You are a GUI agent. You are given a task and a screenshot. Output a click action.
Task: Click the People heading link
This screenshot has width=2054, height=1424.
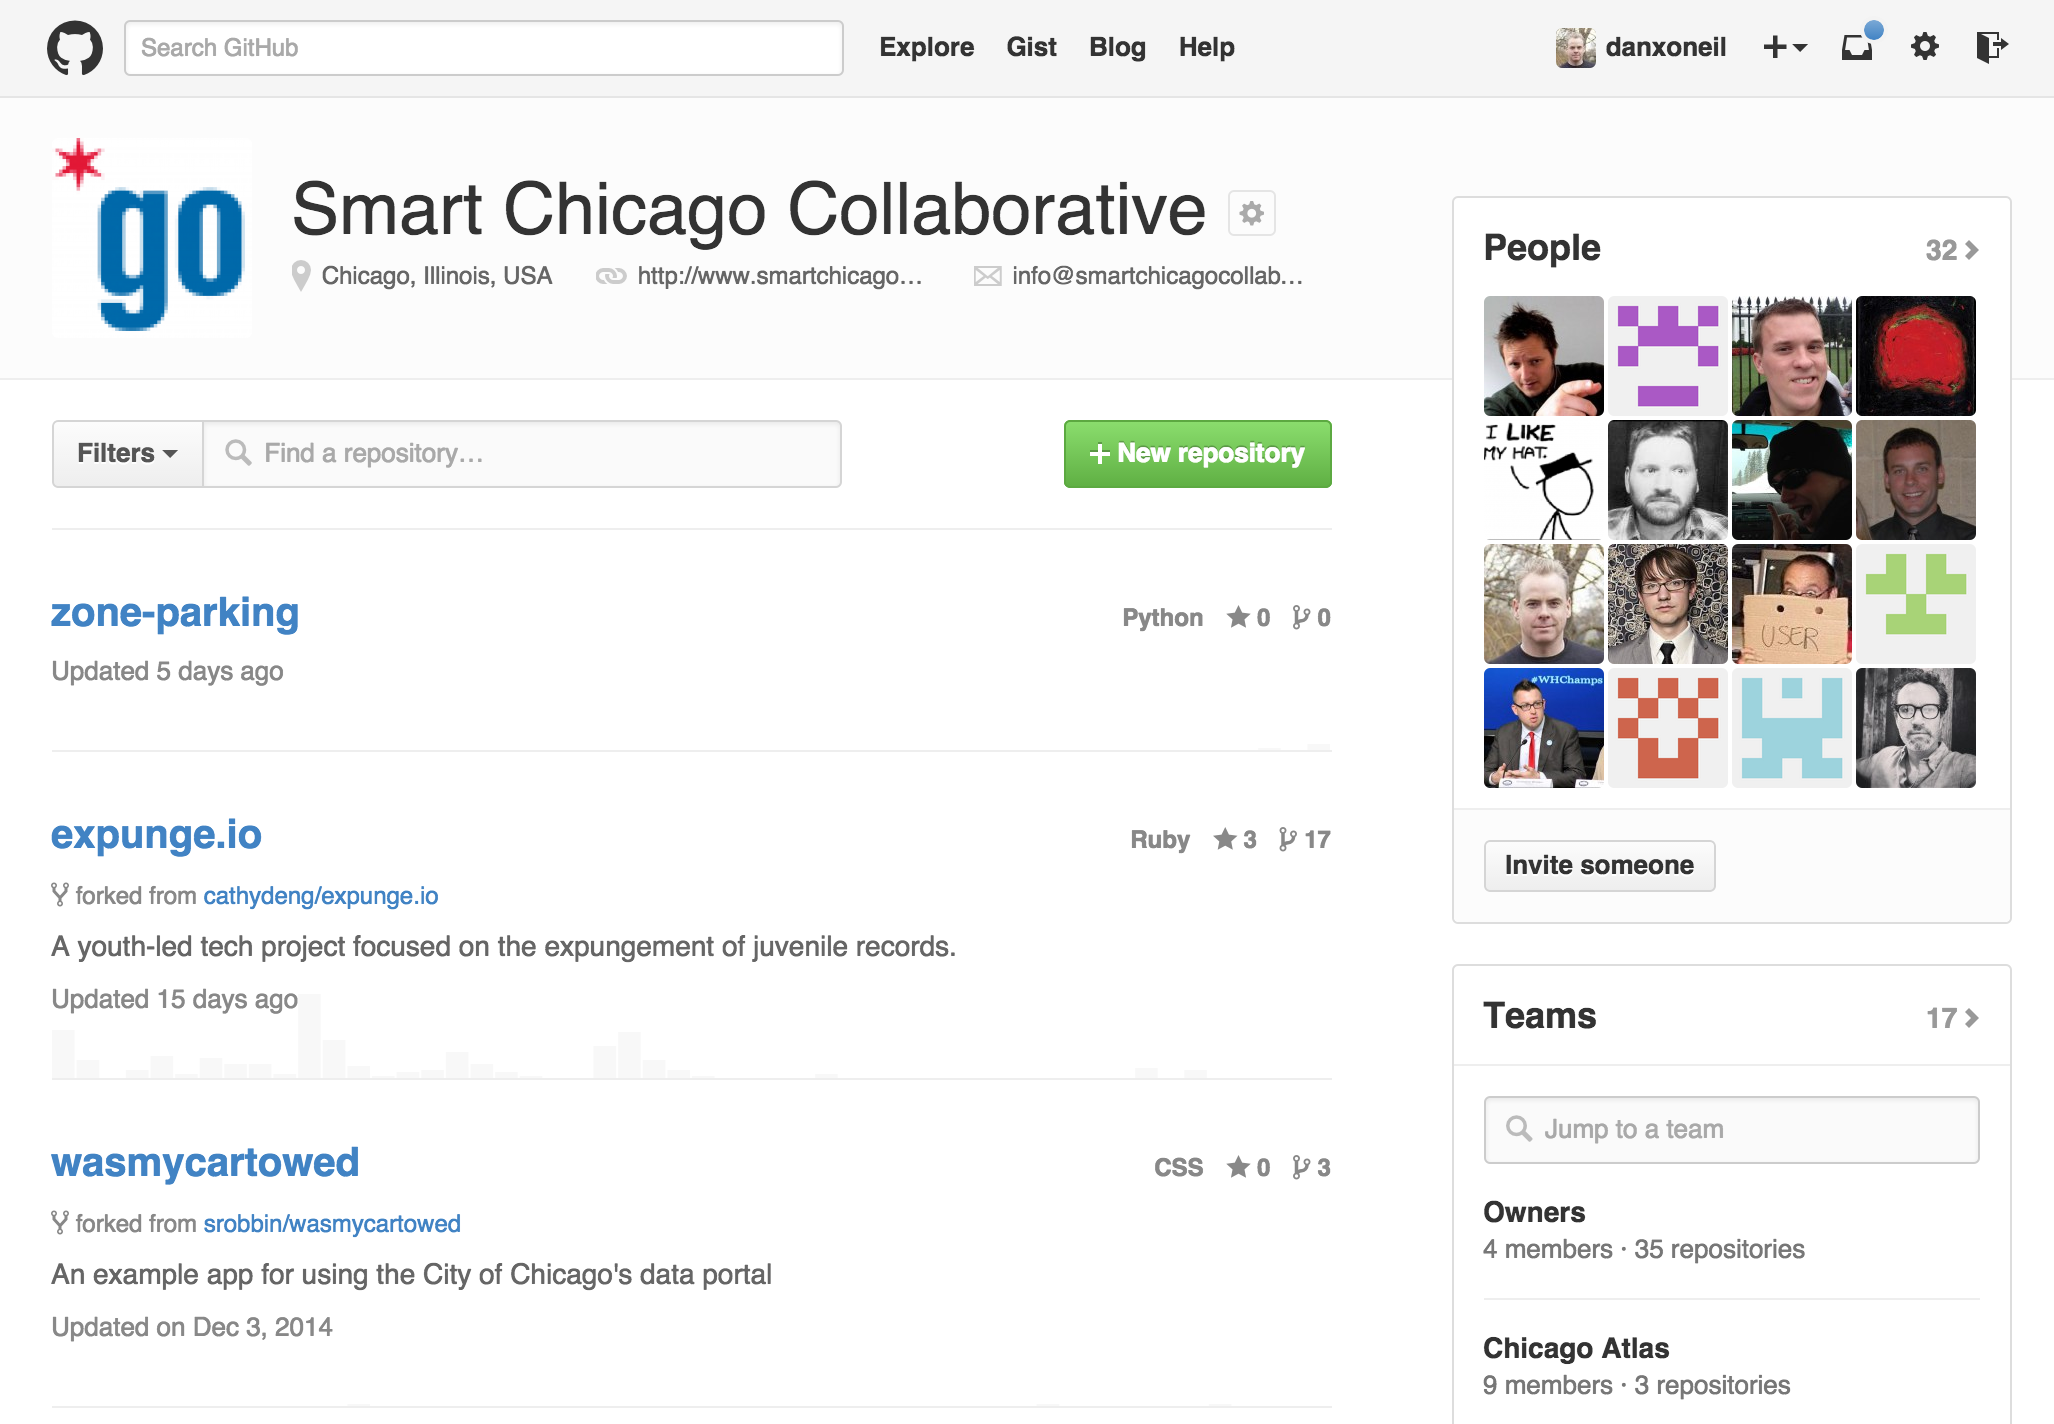pos(1542,248)
